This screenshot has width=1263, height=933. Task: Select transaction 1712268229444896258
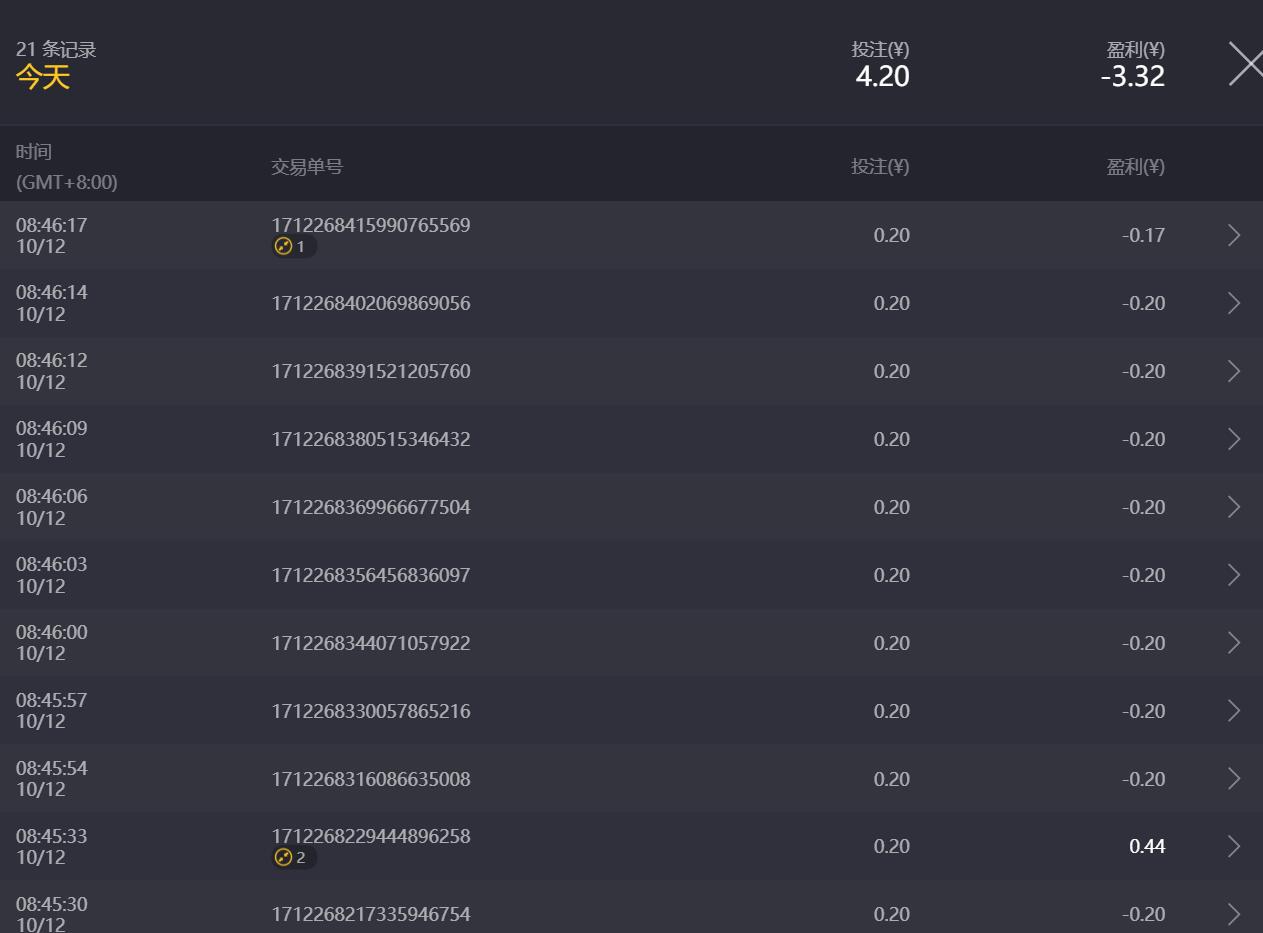[371, 836]
